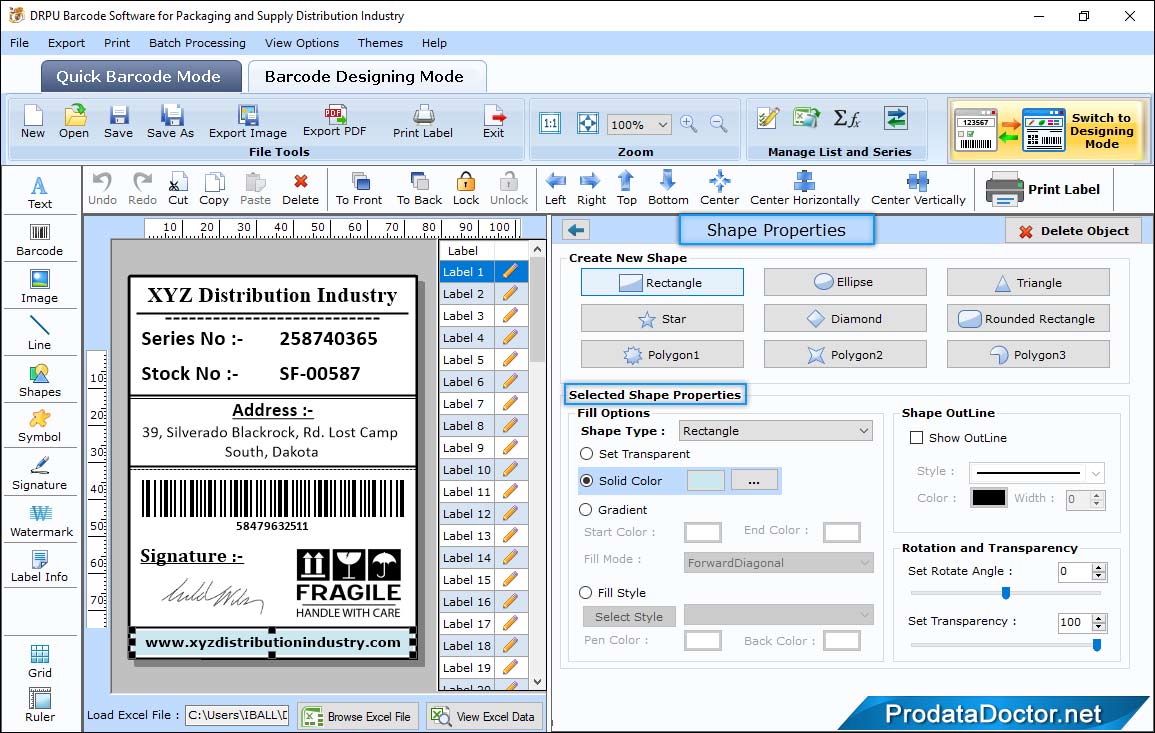Create a new Ellipse shape
1155x733 pixels.
[845, 282]
